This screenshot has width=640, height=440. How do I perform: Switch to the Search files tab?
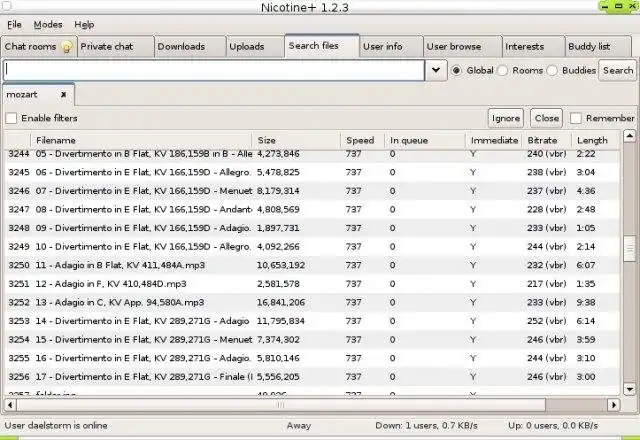pyautogui.click(x=322, y=46)
